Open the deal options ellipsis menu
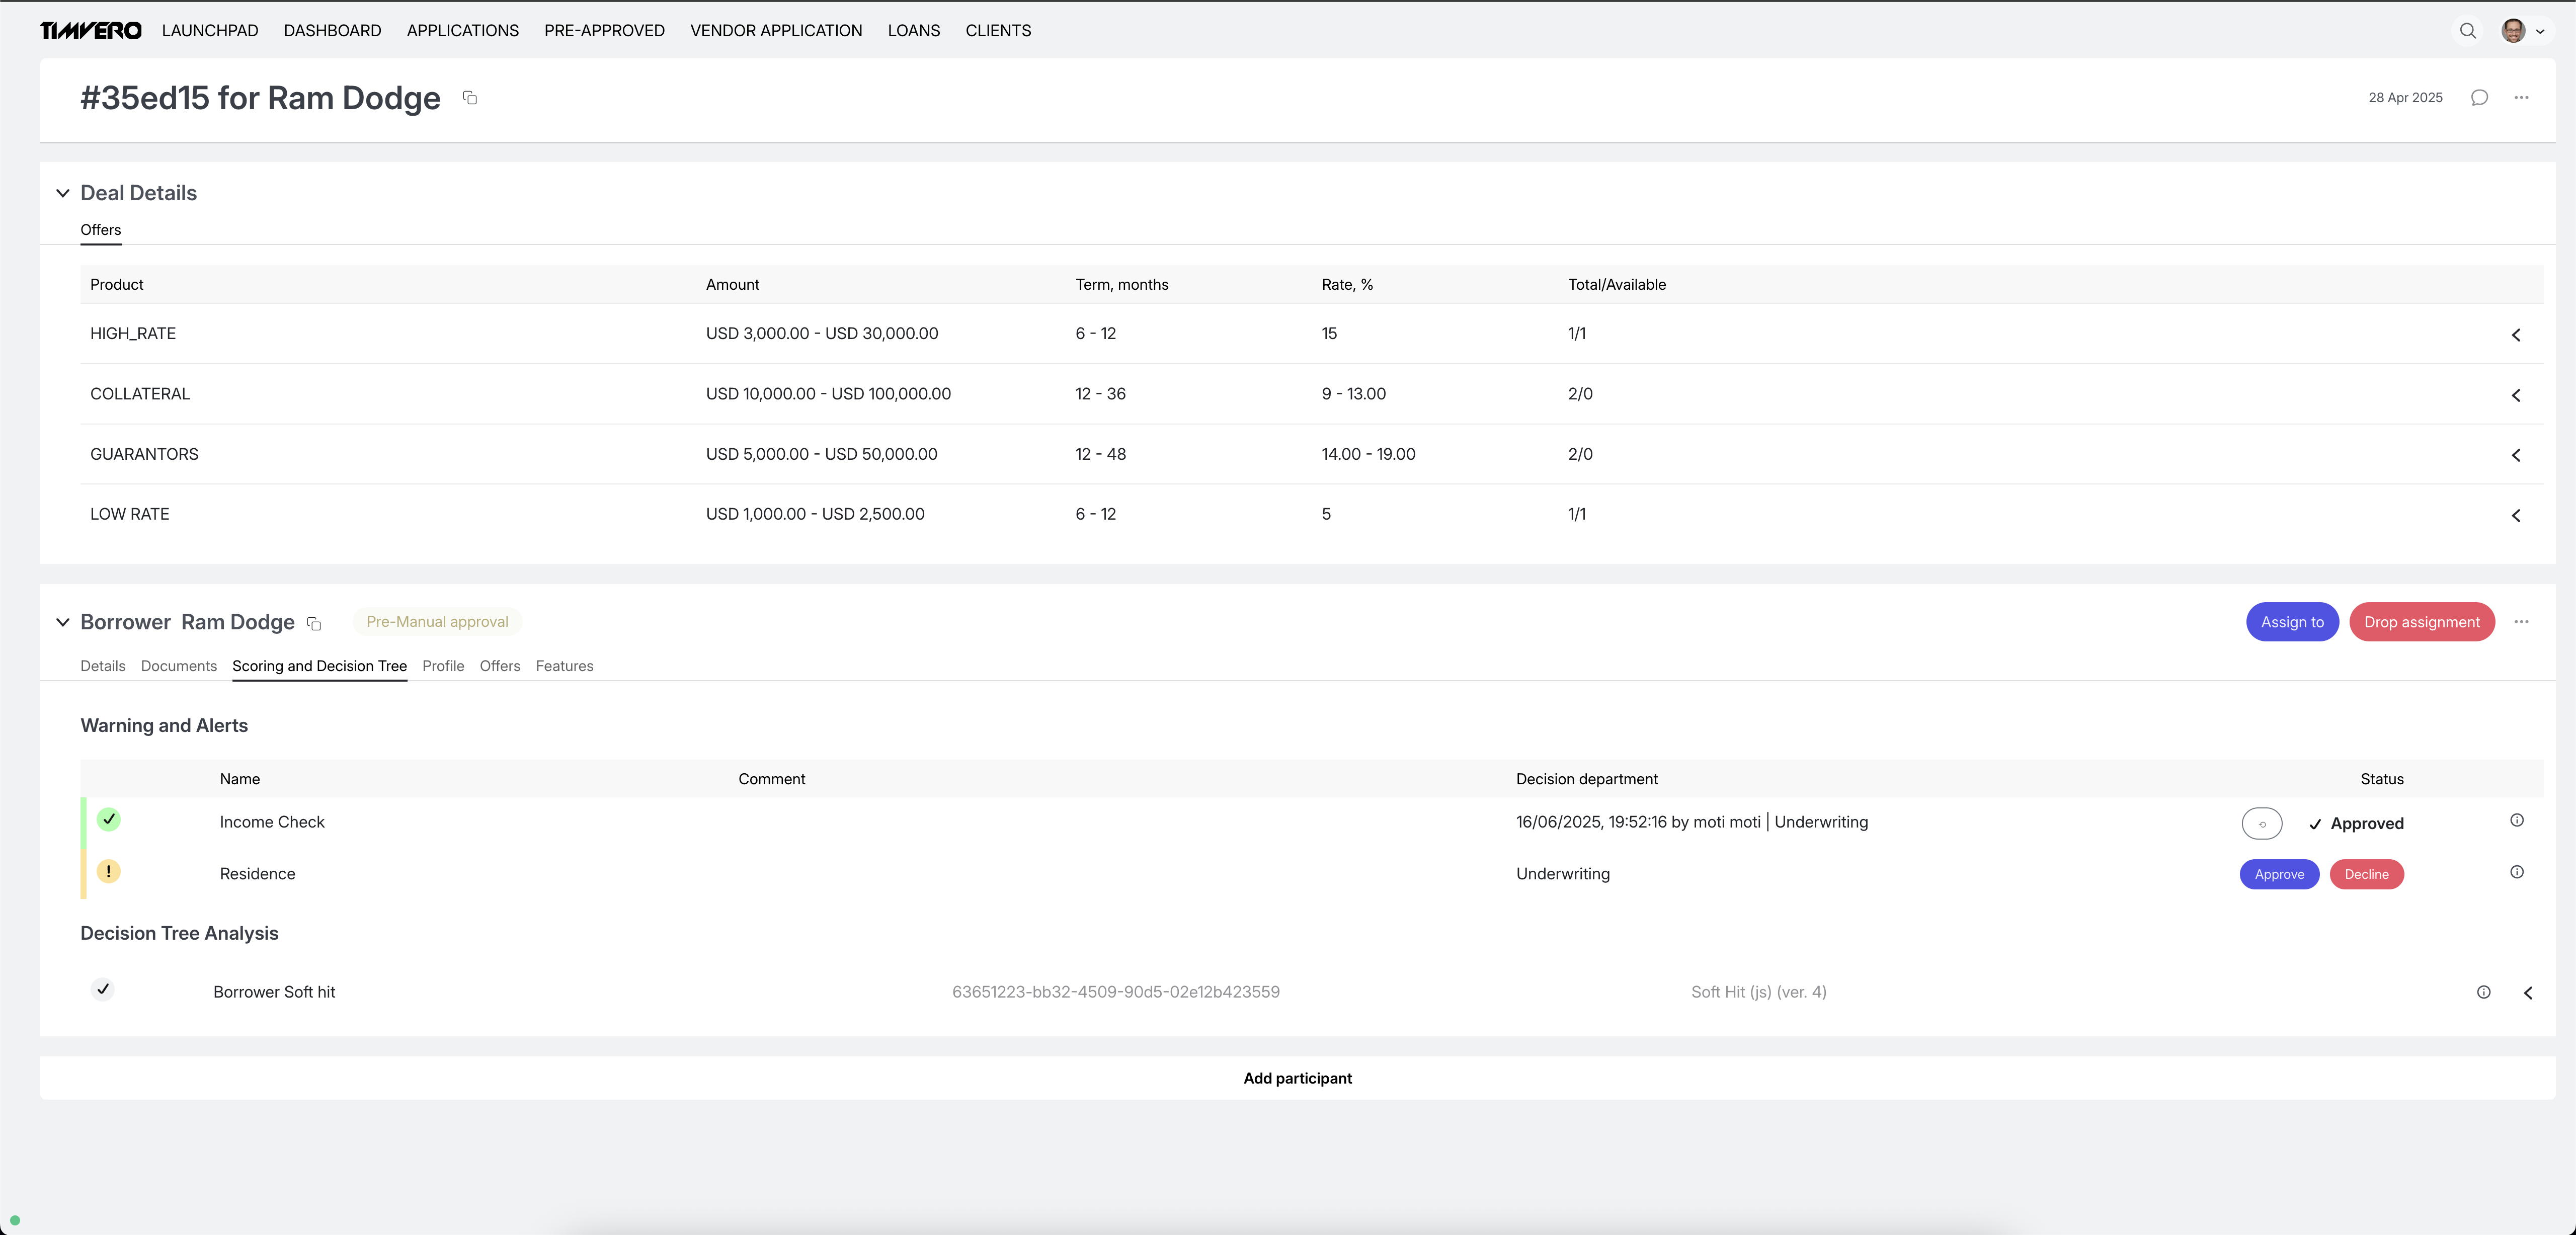The height and width of the screenshot is (1235, 2576). coord(2522,98)
